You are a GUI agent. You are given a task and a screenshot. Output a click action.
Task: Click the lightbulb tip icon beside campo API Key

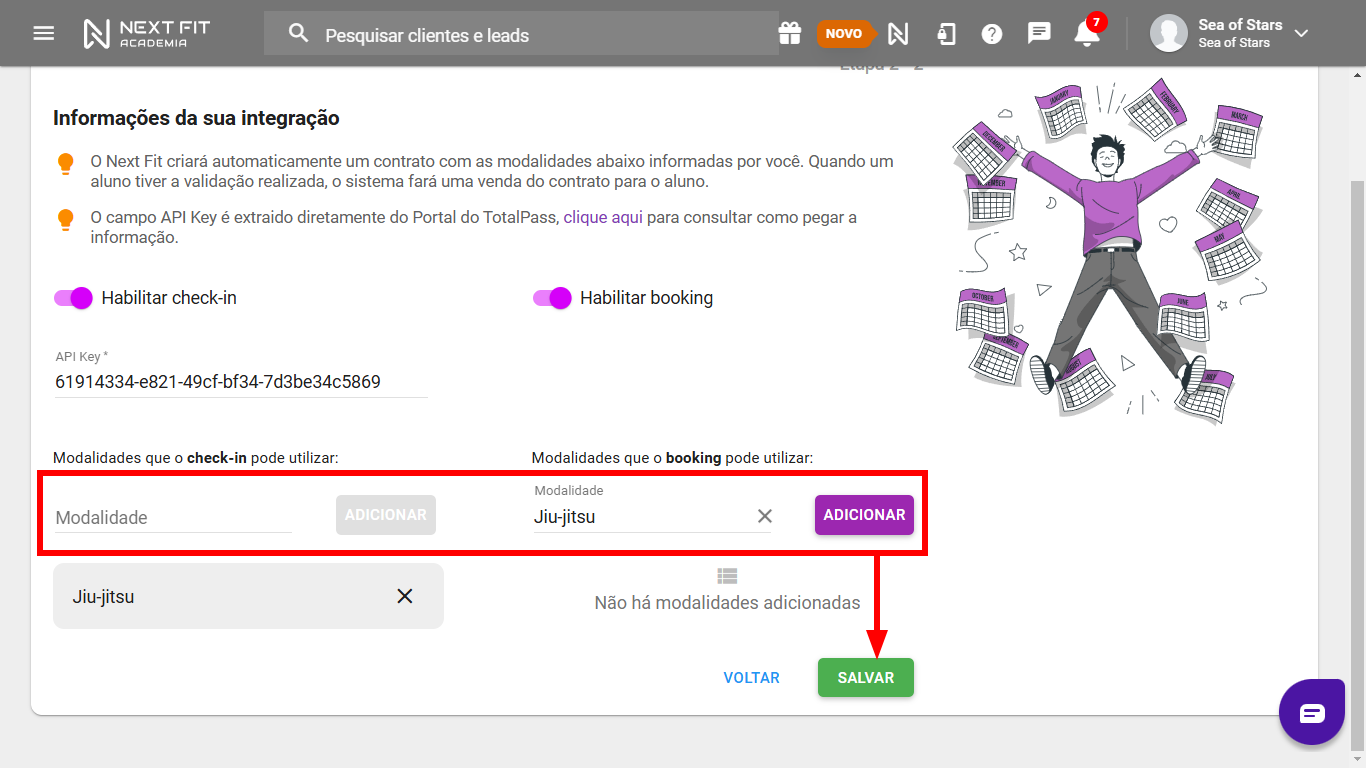(x=66, y=220)
